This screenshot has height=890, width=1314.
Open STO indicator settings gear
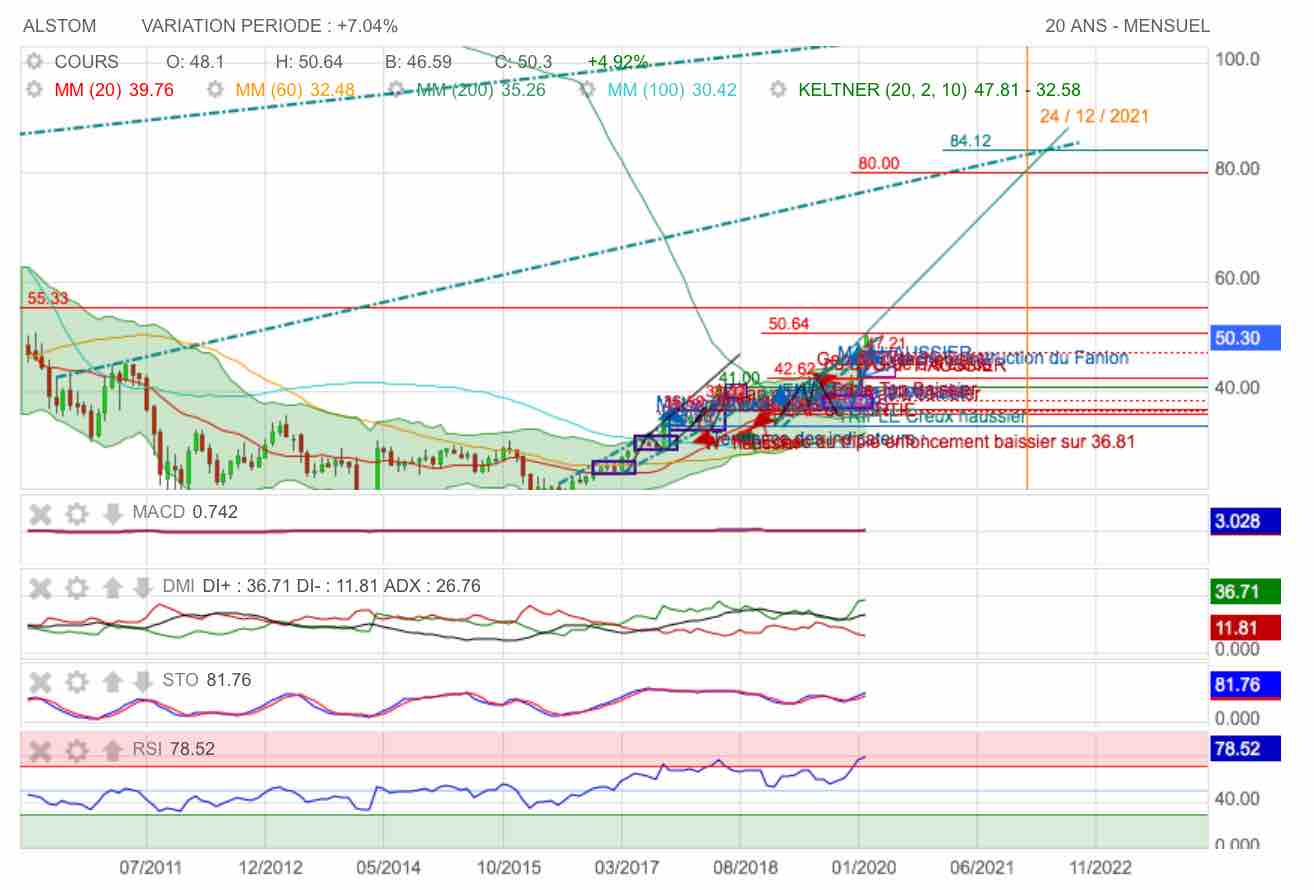pyautogui.click(x=77, y=682)
